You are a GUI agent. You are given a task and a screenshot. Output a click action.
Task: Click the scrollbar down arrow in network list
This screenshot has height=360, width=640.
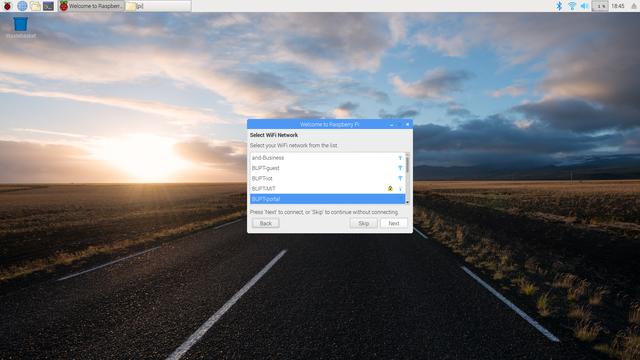point(407,202)
